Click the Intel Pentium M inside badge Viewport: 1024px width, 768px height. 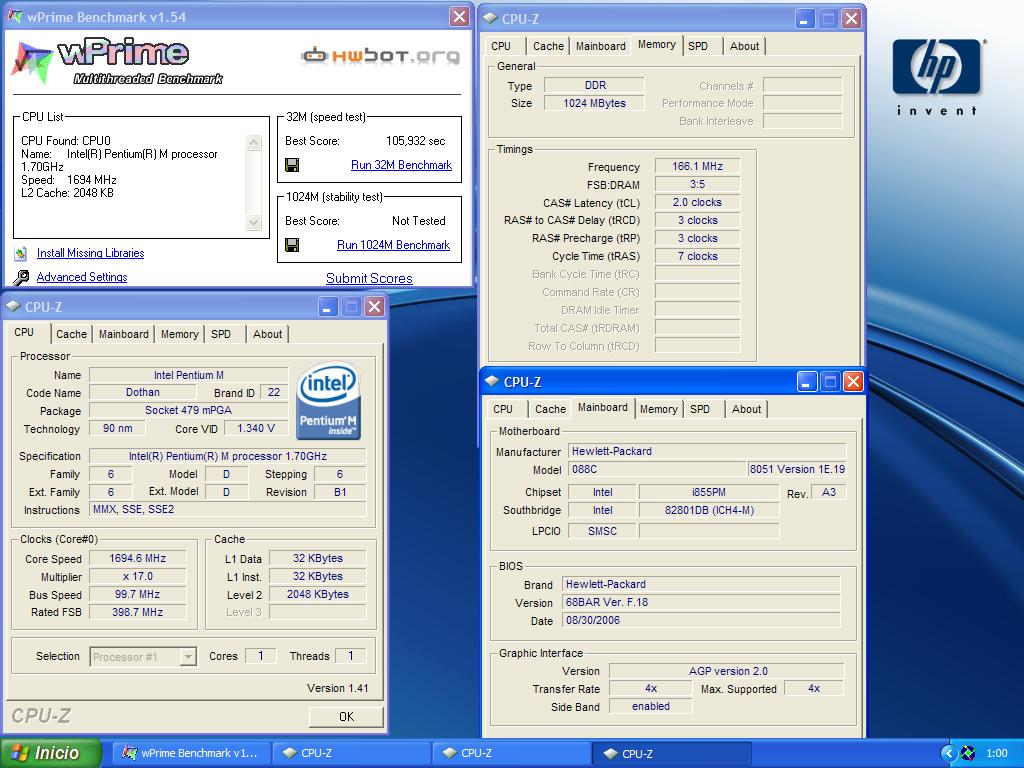328,401
